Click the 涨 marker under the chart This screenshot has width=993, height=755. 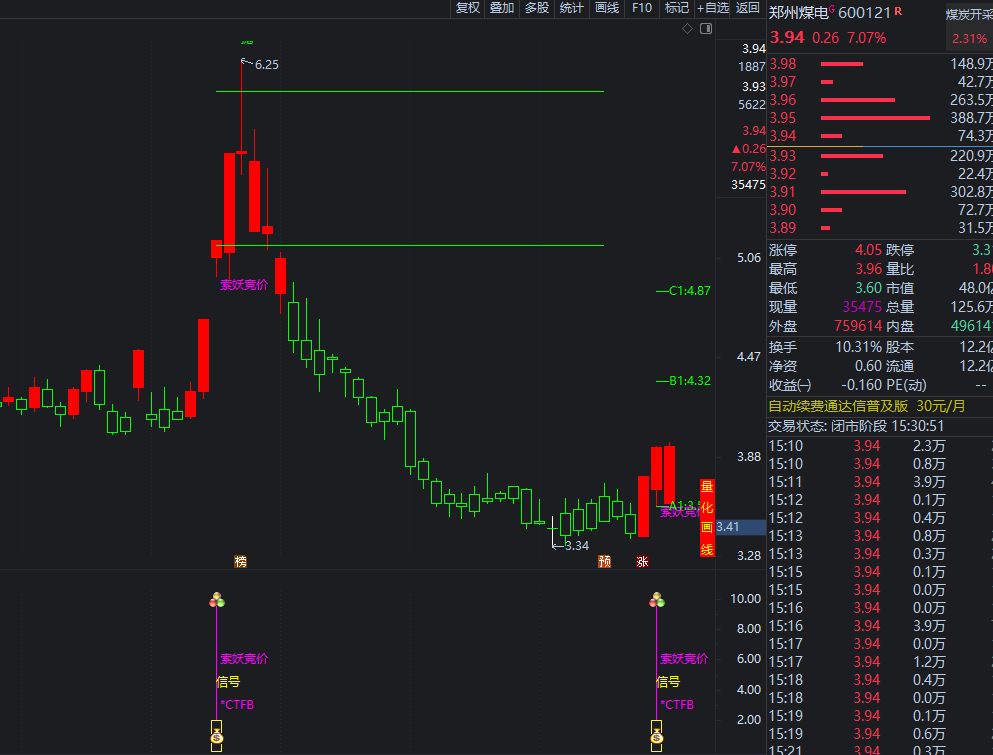point(642,561)
